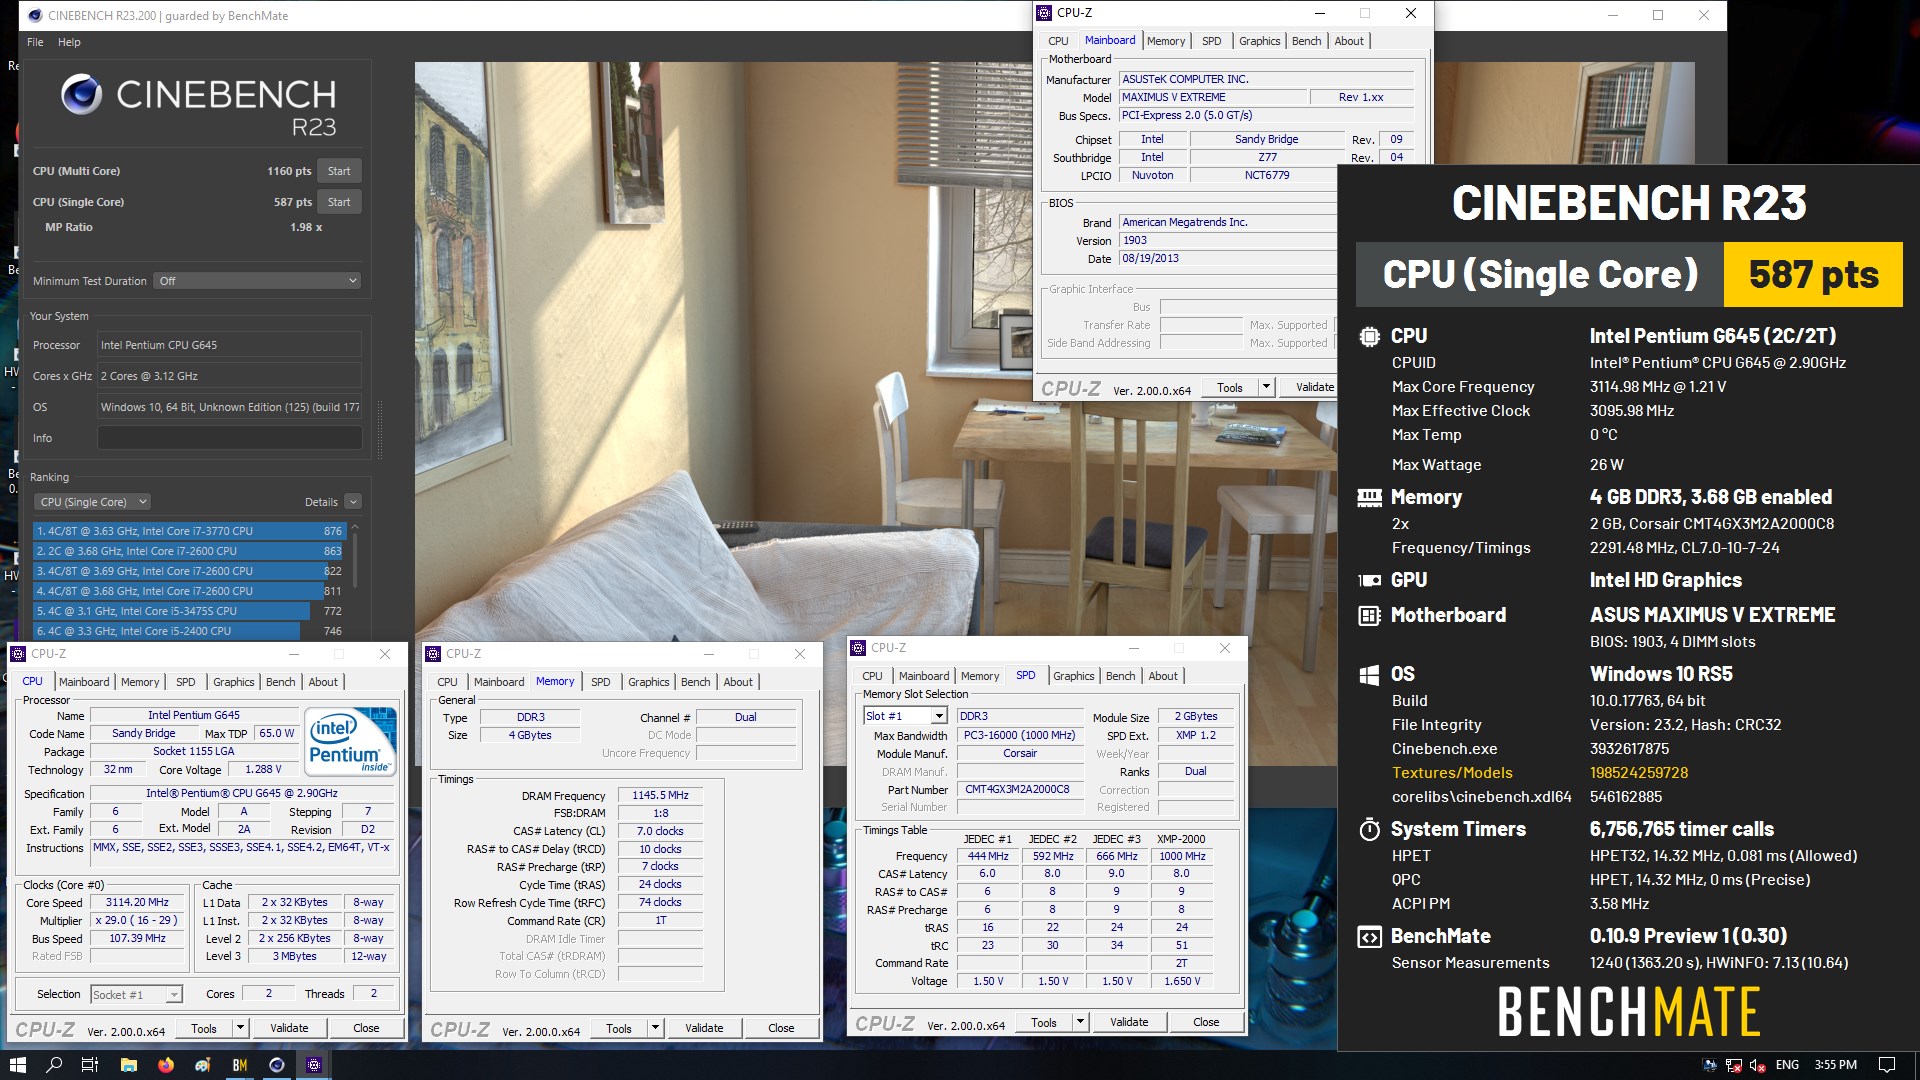Click the muted volume tray icon
The height and width of the screenshot is (1080, 1920).
(x=1757, y=1065)
